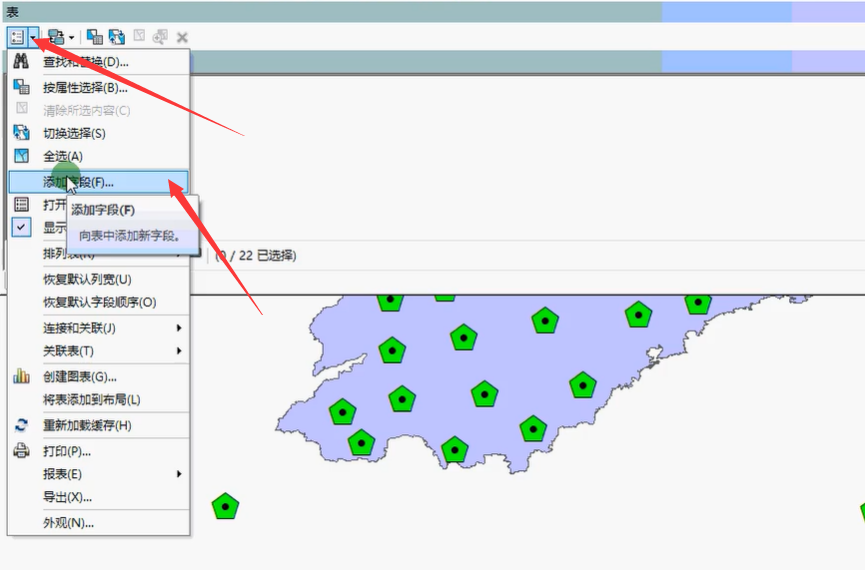Expand the 报表(E) submenu
The image size is (865, 570).
pyautogui.click(x=98, y=474)
